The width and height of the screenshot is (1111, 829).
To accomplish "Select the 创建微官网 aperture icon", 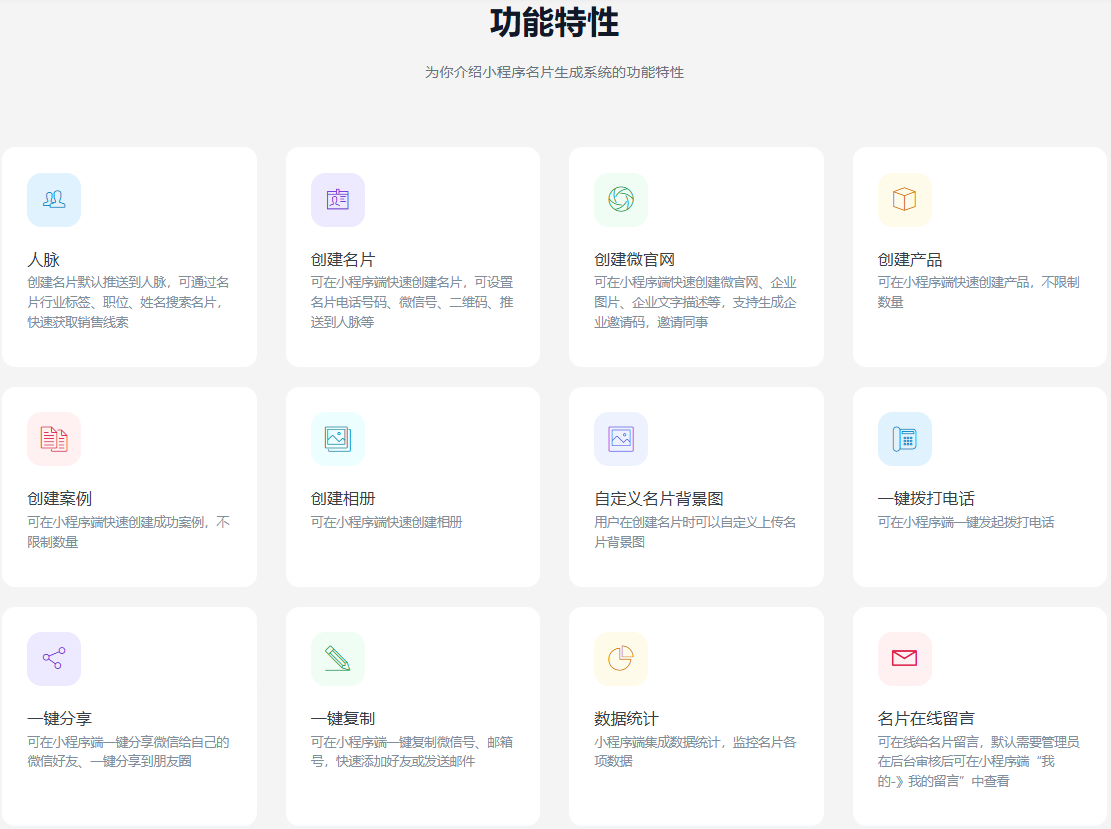I will click(621, 200).
